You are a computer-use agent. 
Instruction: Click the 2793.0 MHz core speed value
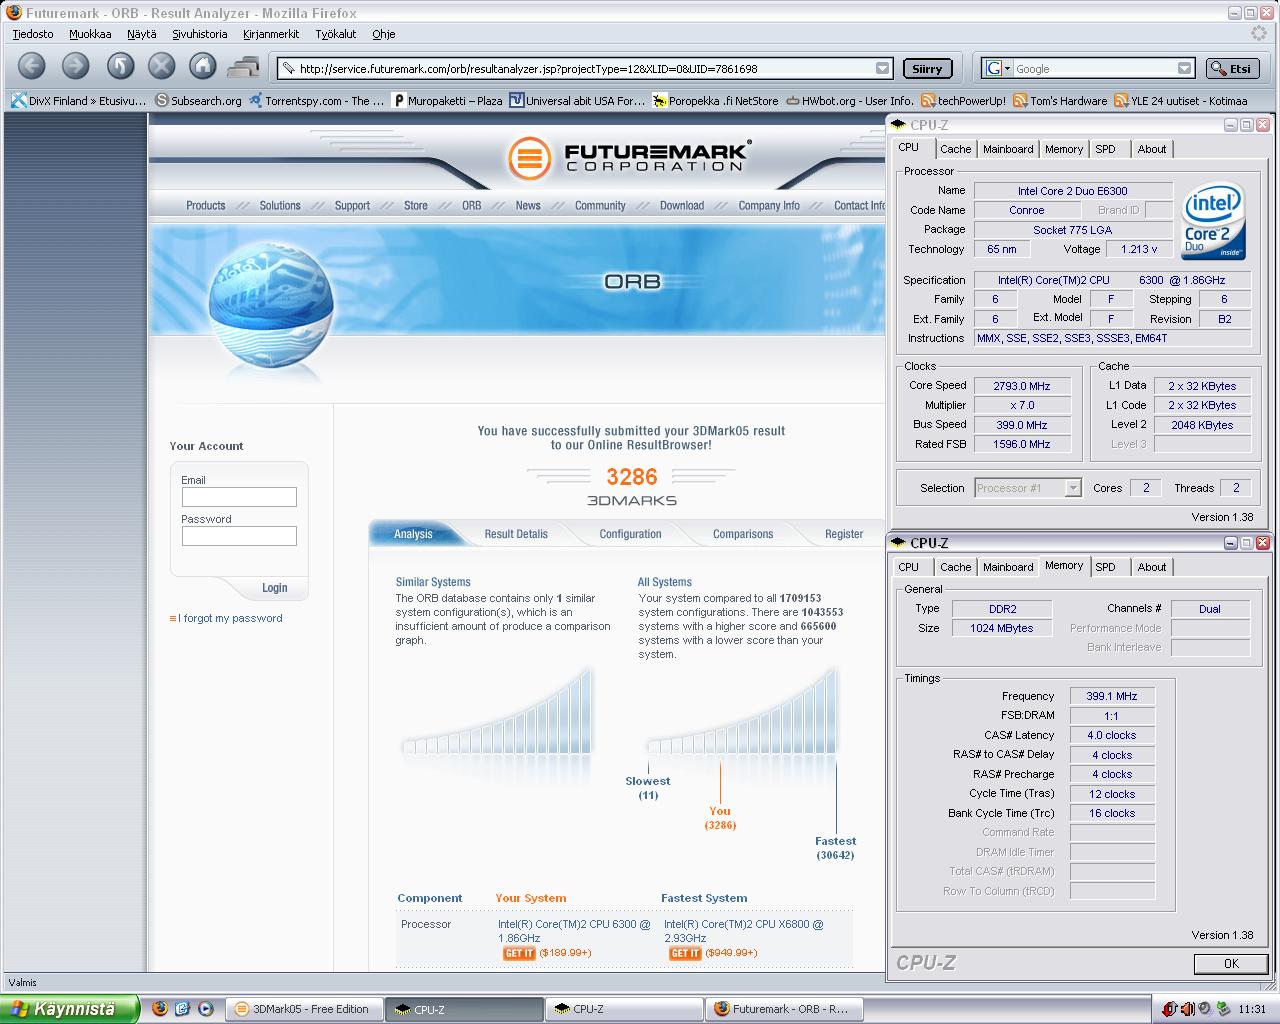pyautogui.click(x=1022, y=386)
